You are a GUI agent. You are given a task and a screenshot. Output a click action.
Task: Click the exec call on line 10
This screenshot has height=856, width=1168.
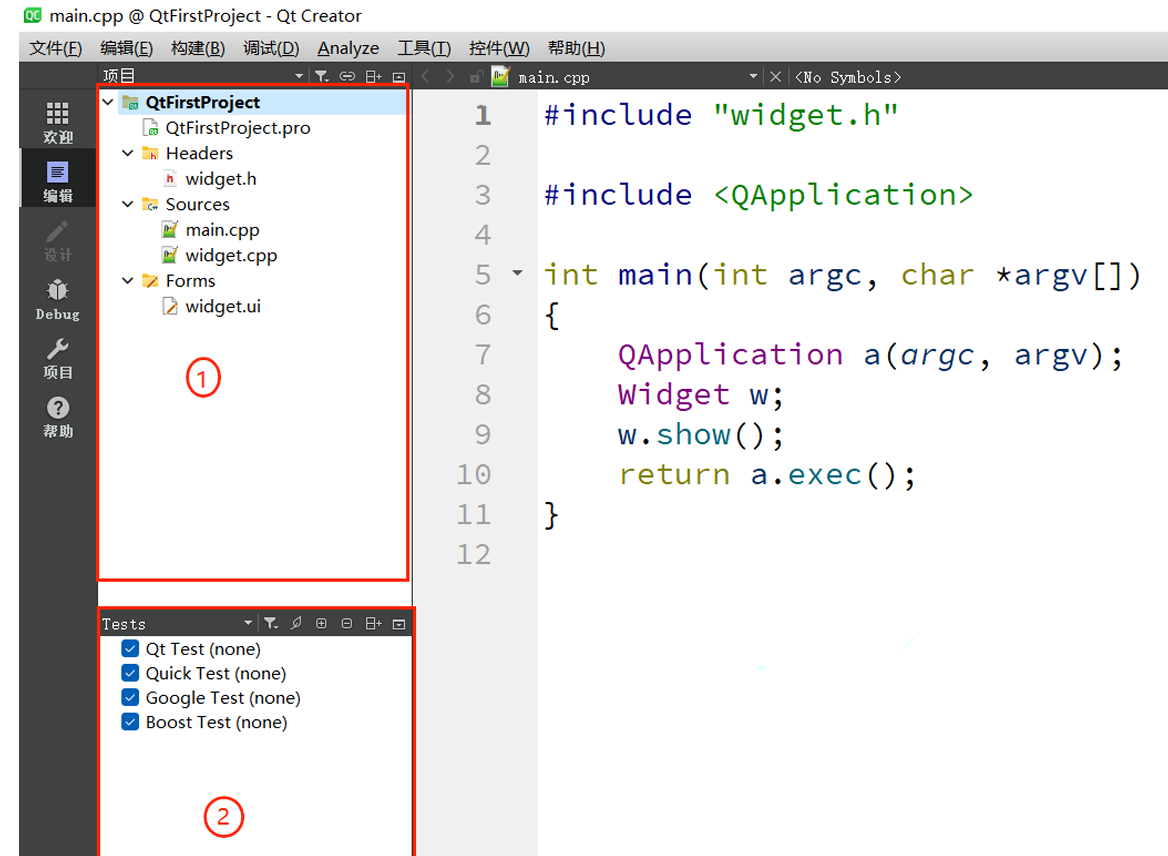825,475
